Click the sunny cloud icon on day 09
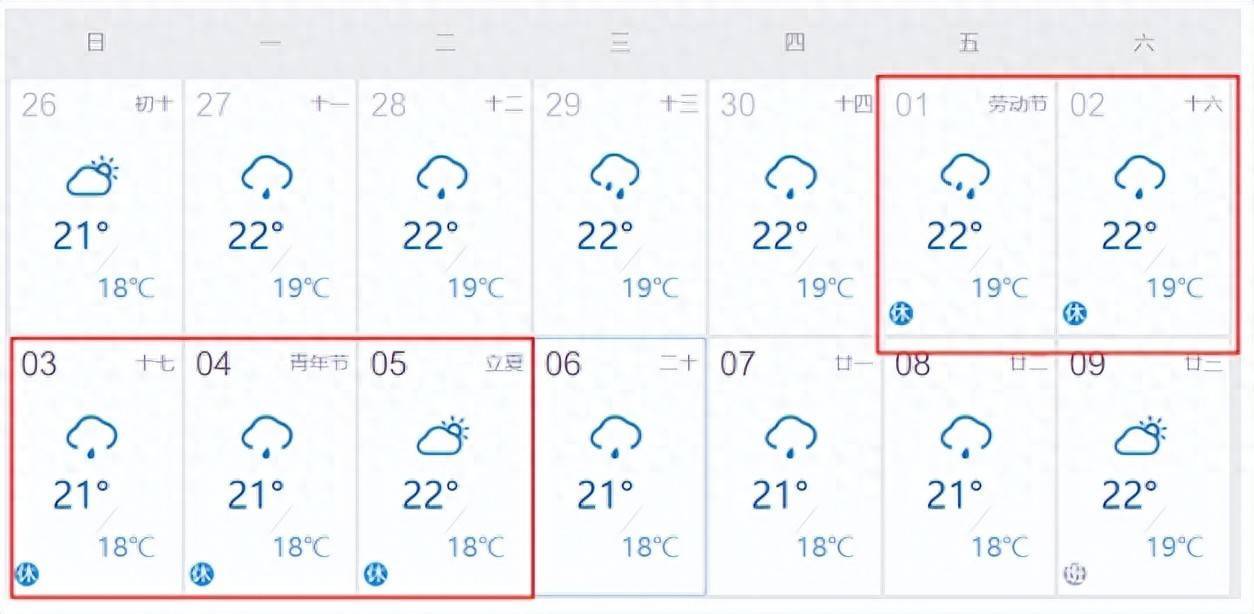This screenshot has width=1254, height=614. (1140, 436)
